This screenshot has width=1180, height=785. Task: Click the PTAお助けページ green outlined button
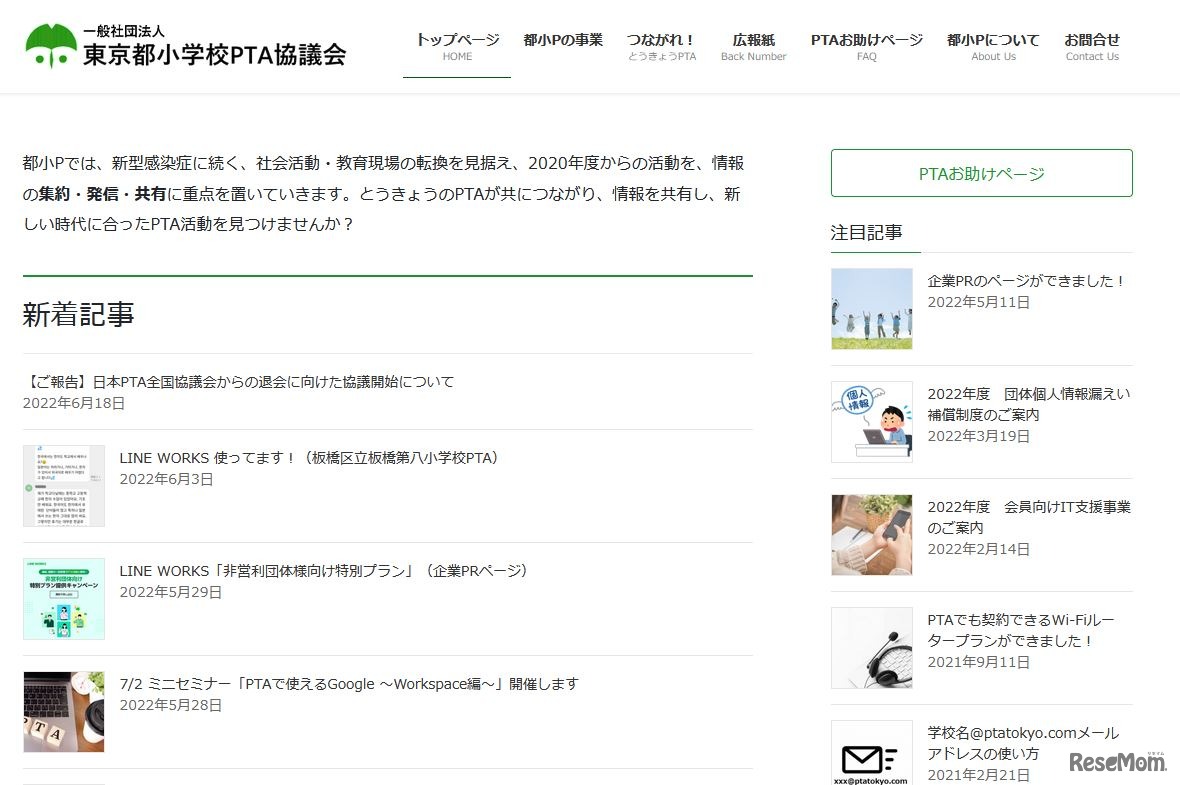coord(980,172)
